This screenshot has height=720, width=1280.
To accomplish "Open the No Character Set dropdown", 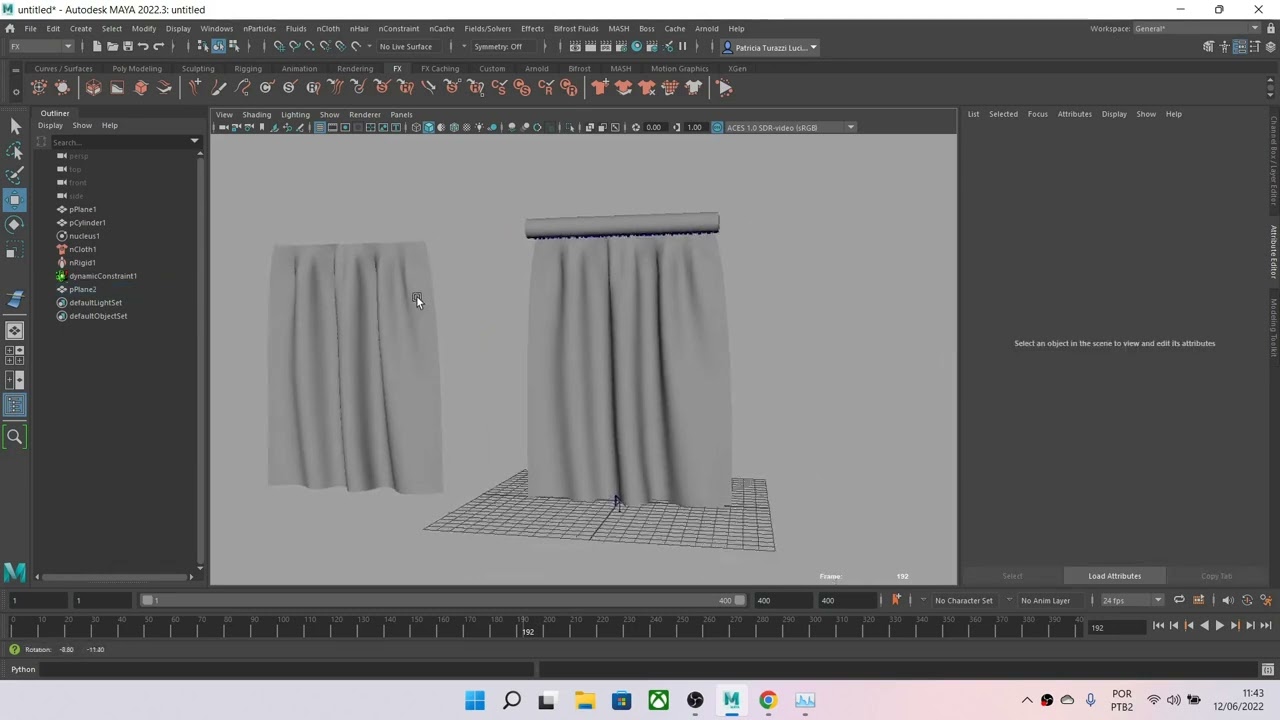I will click(x=964, y=600).
